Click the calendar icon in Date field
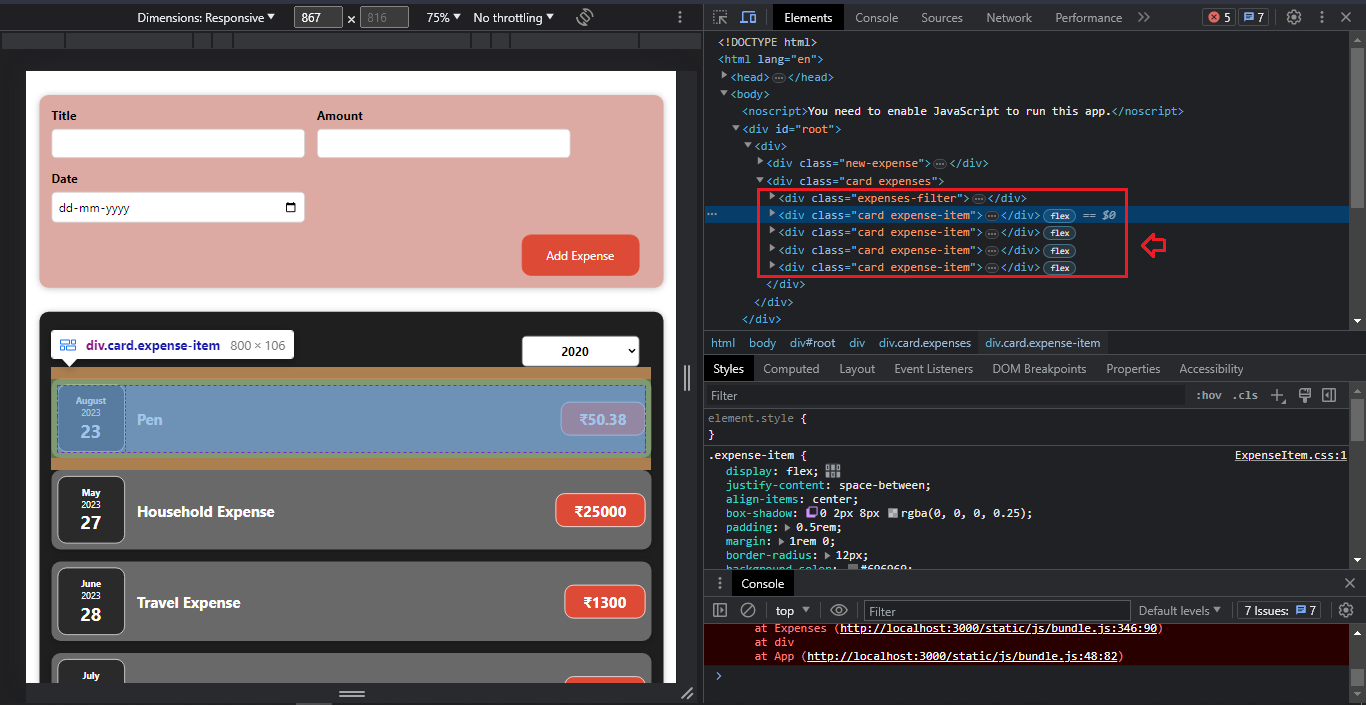 pos(291,208)
